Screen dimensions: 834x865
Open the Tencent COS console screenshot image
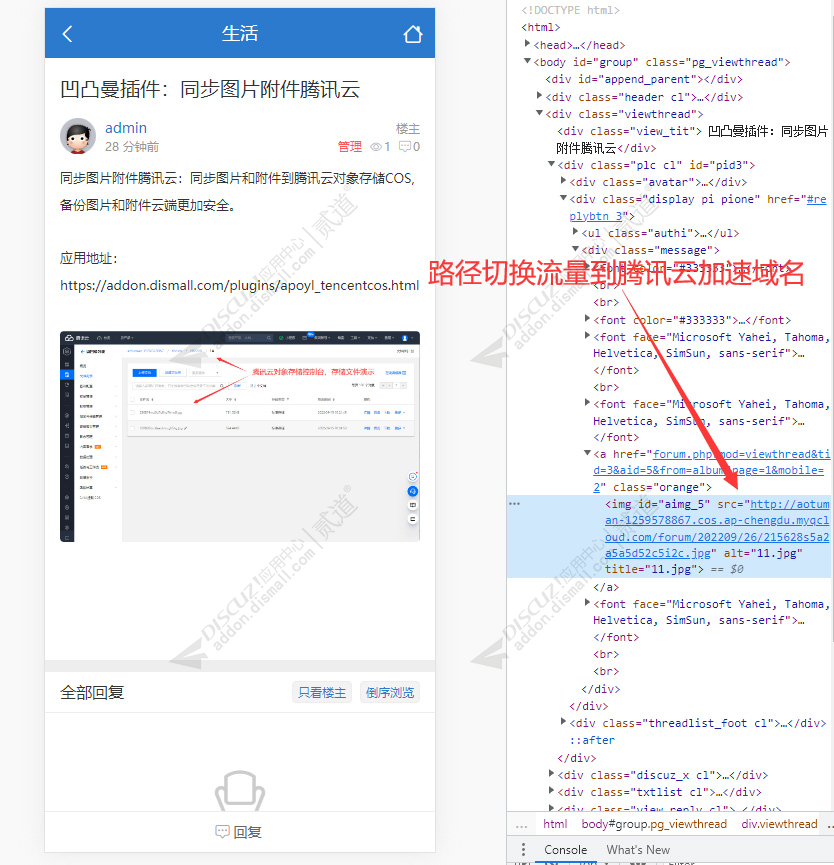[x=240, y=436]
